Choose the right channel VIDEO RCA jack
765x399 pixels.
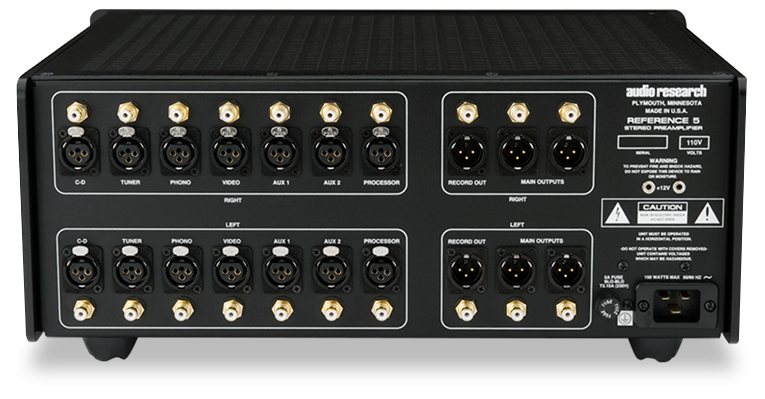pyautogui.click(x=229, y=112)
